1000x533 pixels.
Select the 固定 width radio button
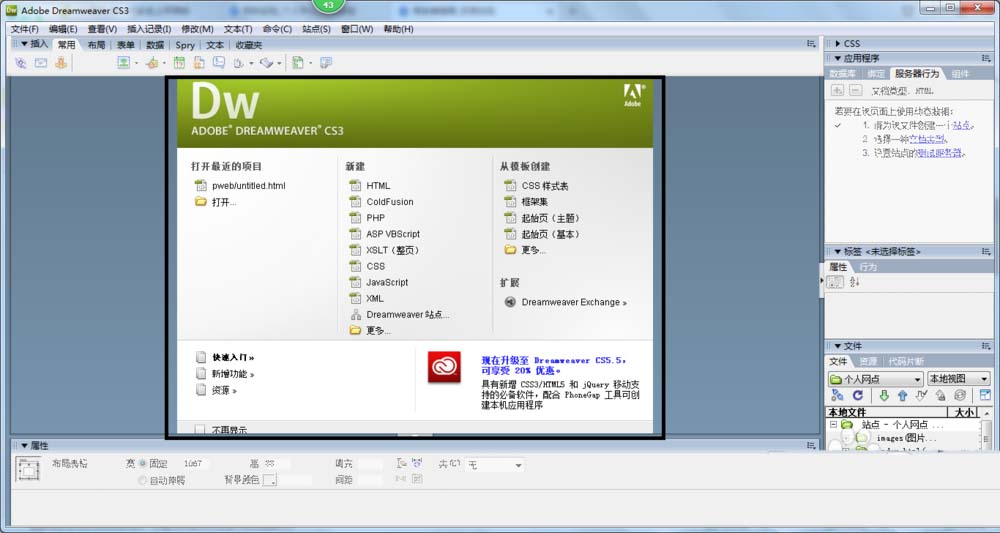click(x=142, y=464)
